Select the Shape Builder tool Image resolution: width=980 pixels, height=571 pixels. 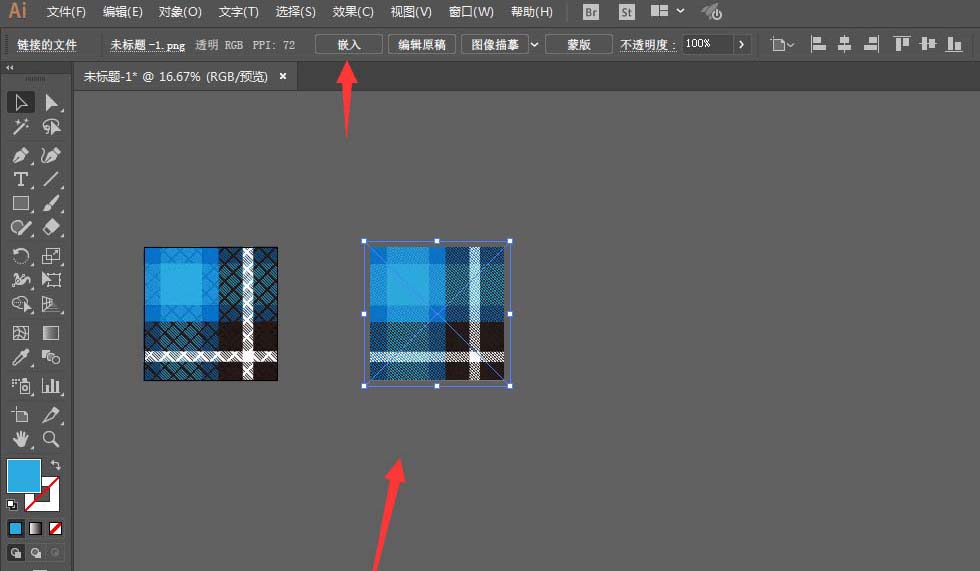pyautogui.click(x=21, y=304)
